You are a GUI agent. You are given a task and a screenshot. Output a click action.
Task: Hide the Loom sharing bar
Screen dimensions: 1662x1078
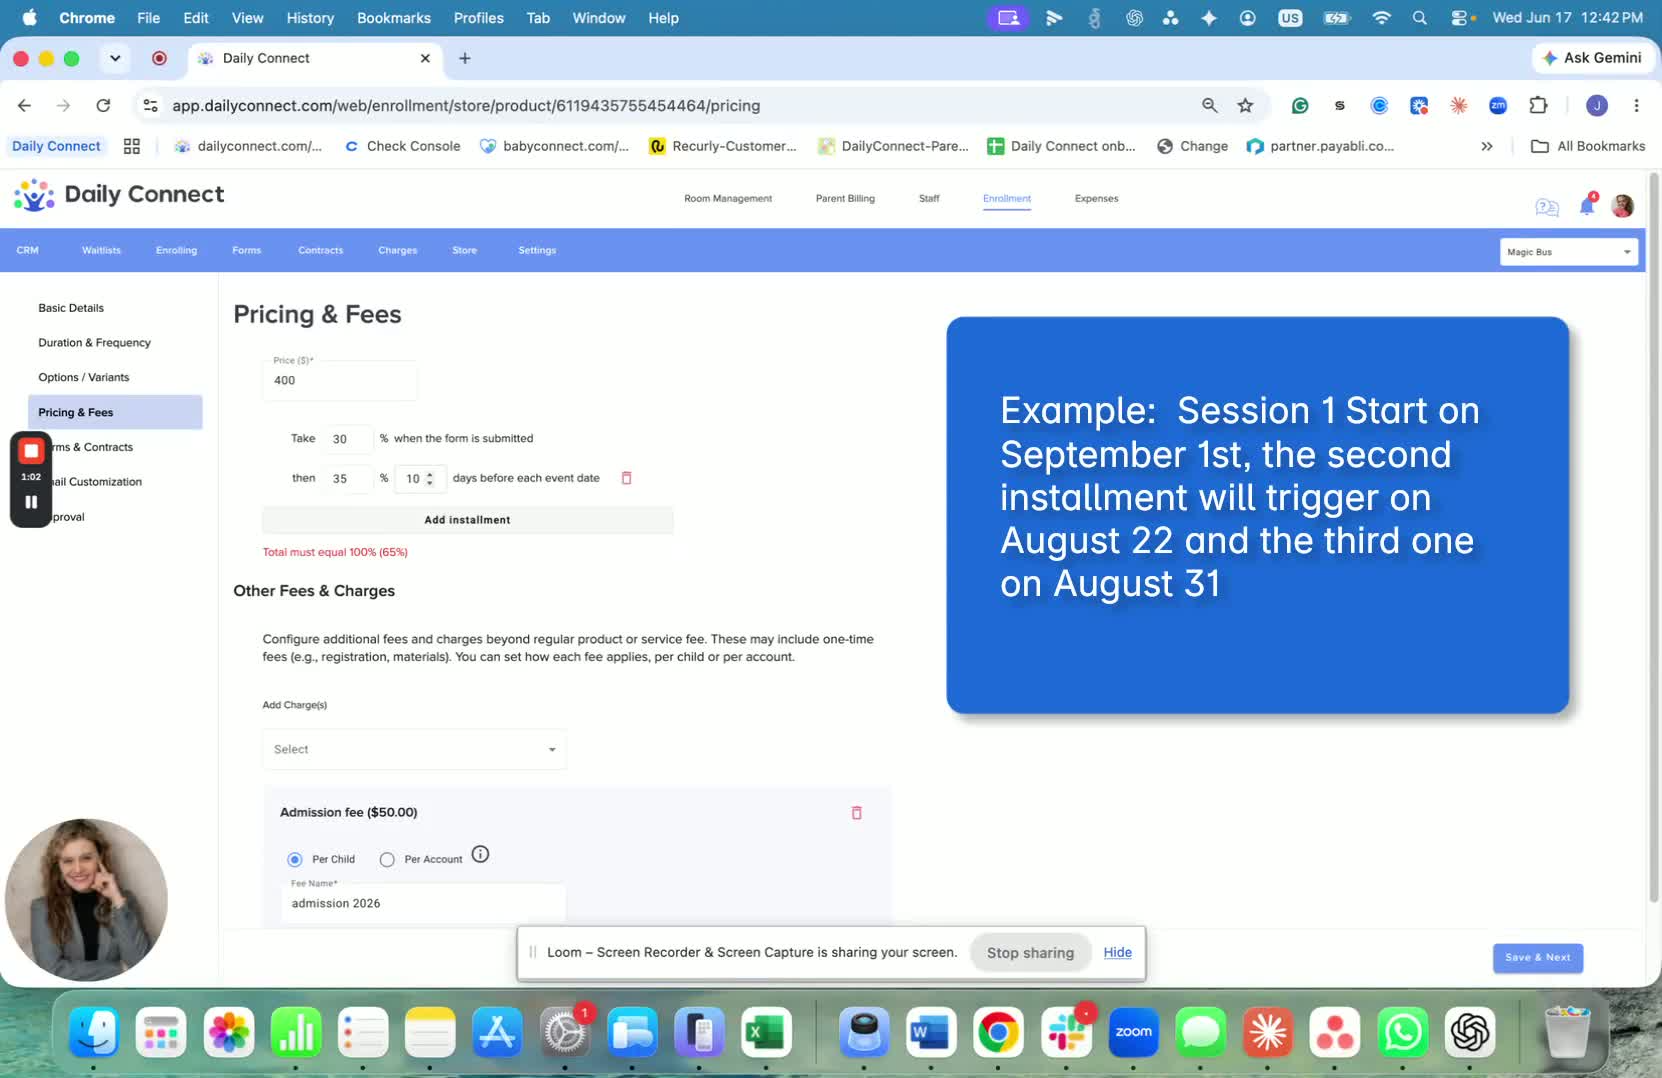click(x=1117, y=953)
